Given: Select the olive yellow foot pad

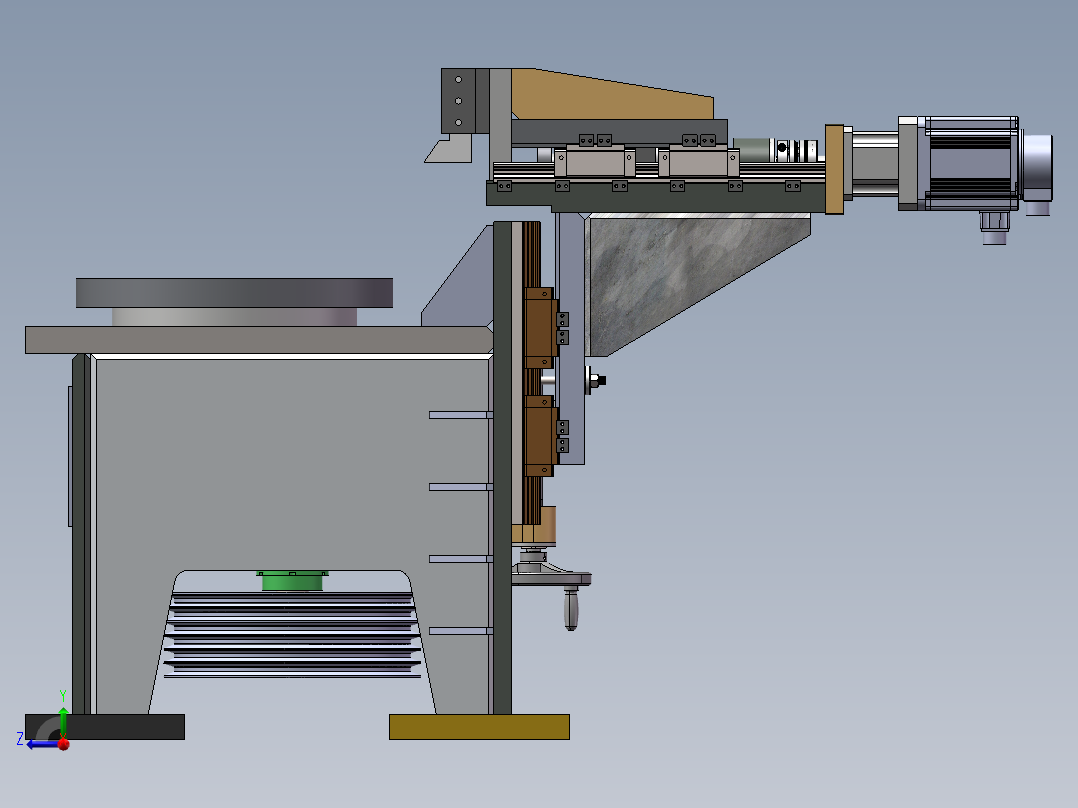Looking at the screenshot, I should coord(479,727).
